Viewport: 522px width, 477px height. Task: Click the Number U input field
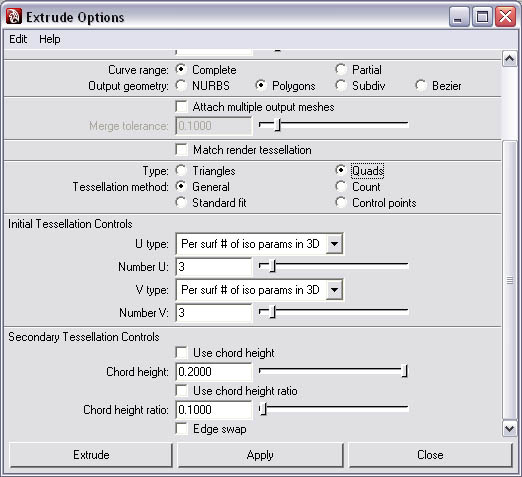click(214, 267)
